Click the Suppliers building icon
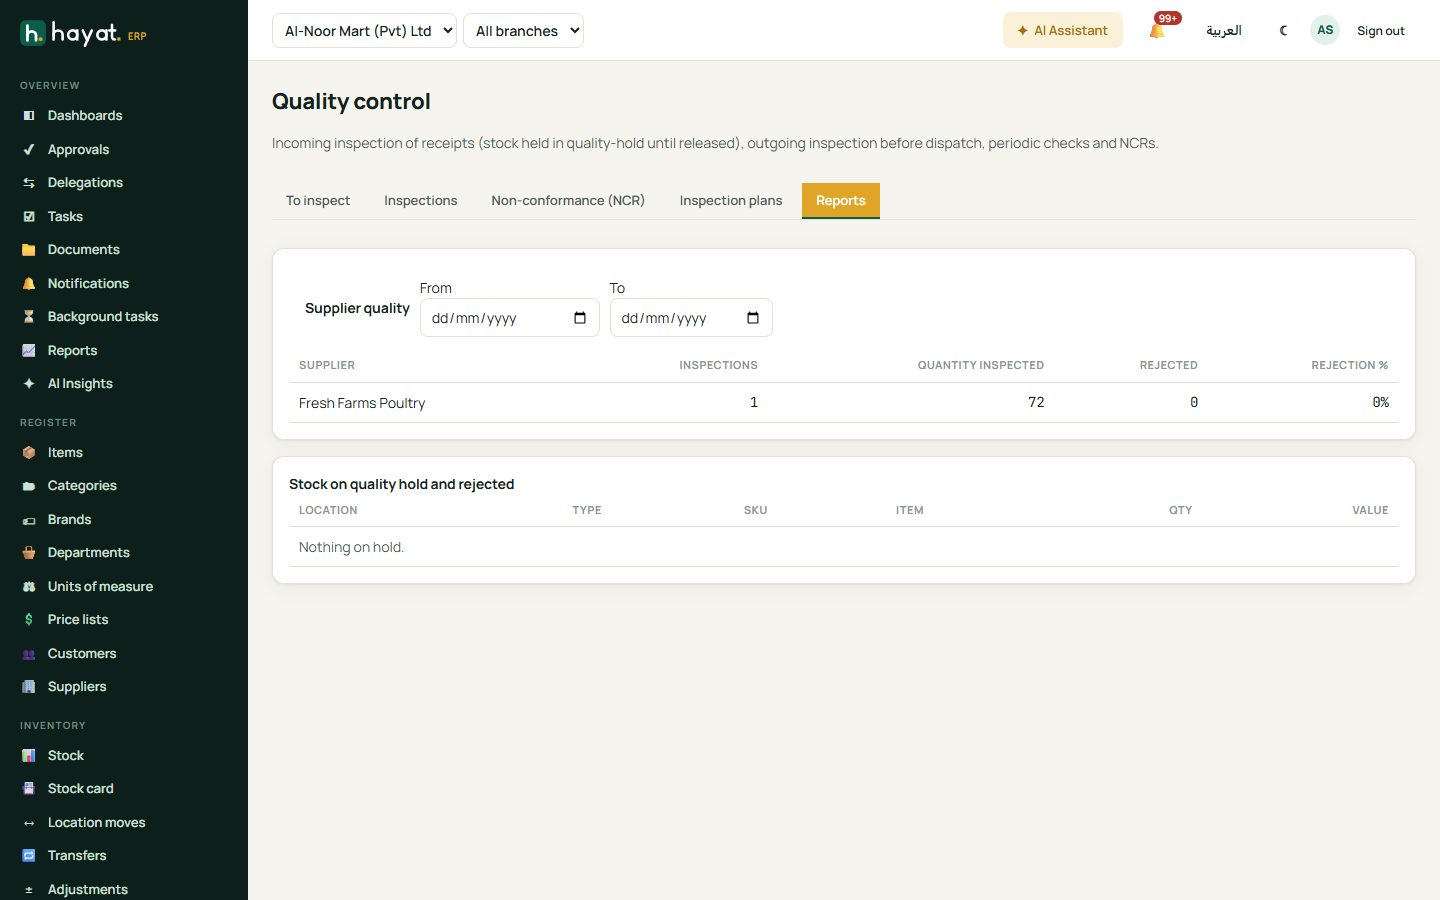This screenshot has height=900, width=1440. 29,687
